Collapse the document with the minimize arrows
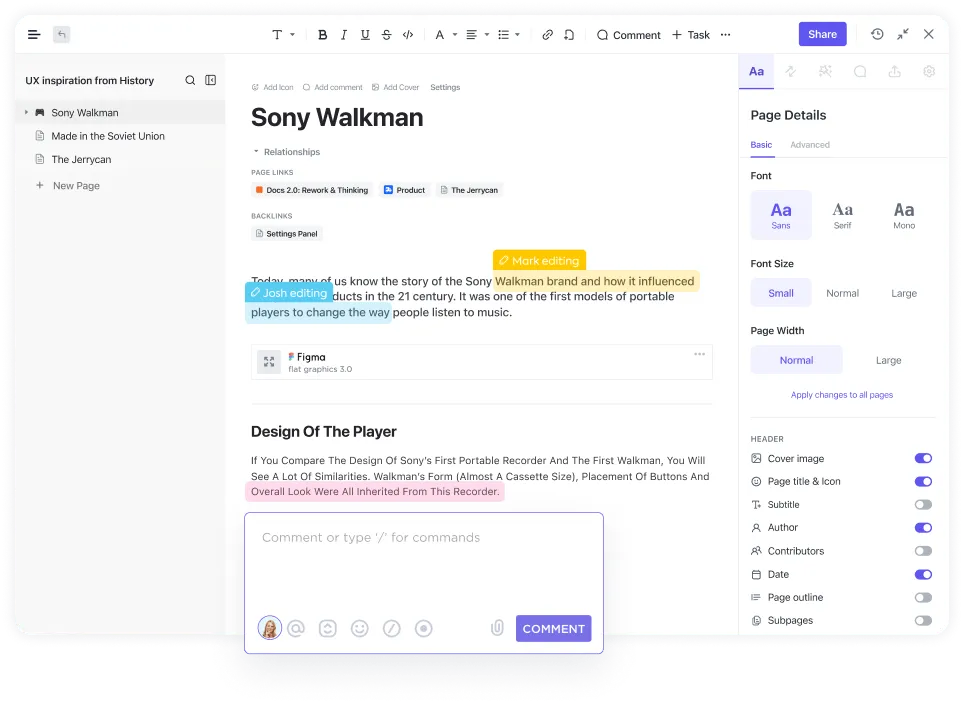Viewport: 964px width, 708px height. tap(903, 34)
